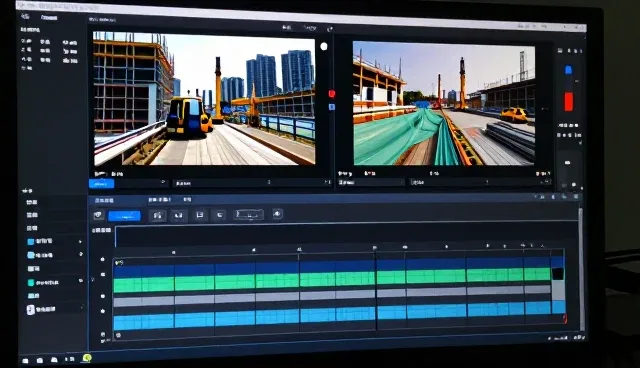Click the vertical scrollbar at the timeline's right edge
This screenshot has height=368, width=640.
pyautogui.click(x=581, y=269)
